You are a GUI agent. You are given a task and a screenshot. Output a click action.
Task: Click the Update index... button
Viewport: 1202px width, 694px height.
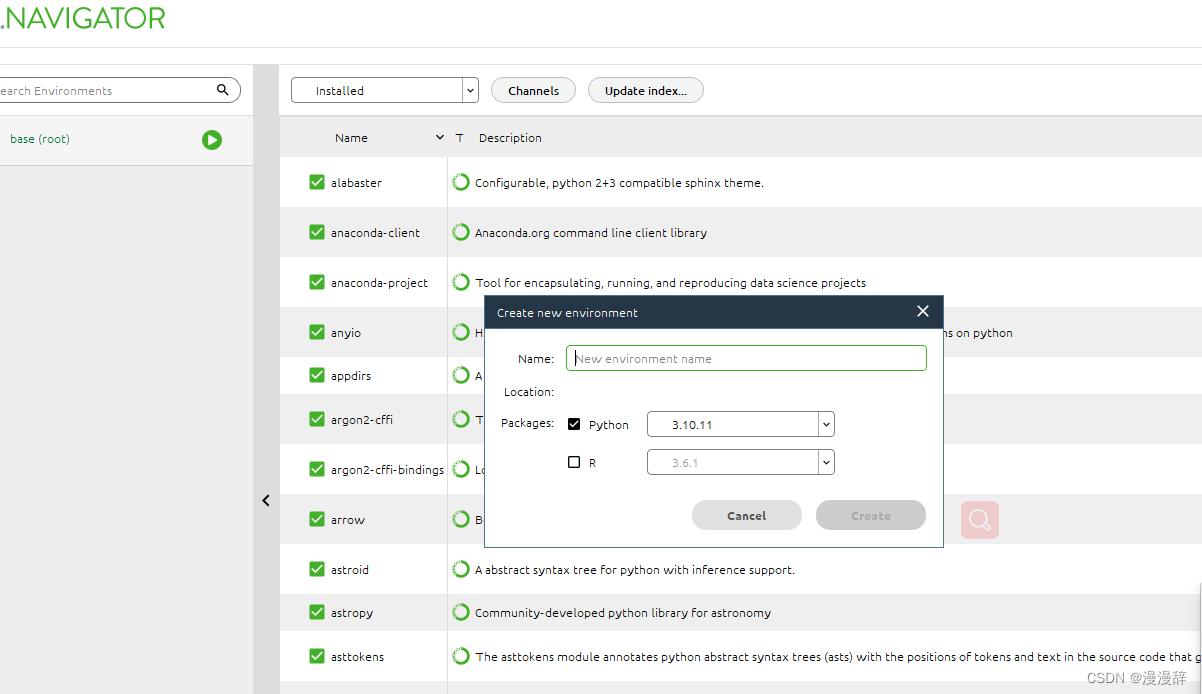[x=646, y=90]
